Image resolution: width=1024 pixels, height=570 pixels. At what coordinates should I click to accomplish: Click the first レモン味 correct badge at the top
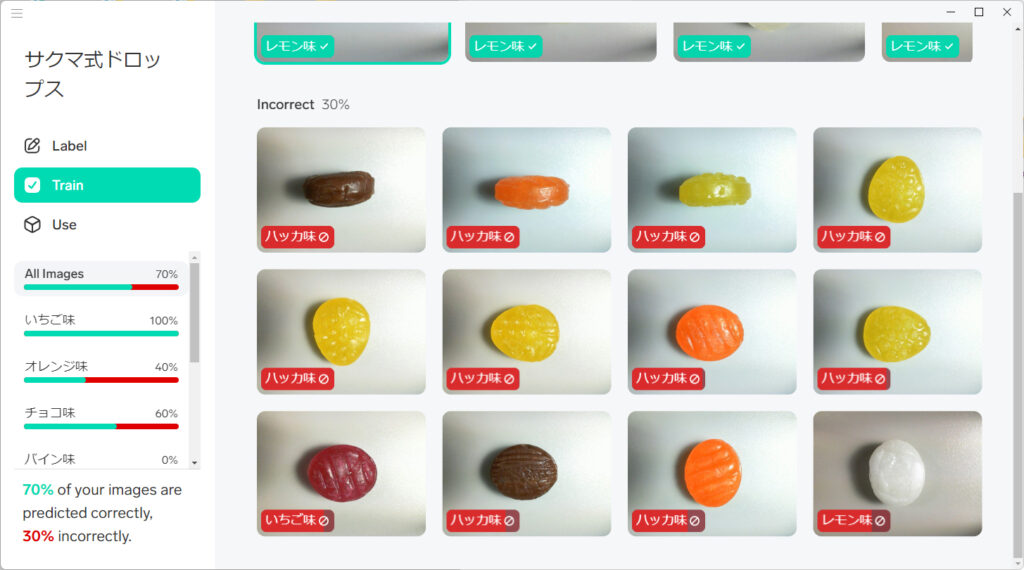[297, 46]
